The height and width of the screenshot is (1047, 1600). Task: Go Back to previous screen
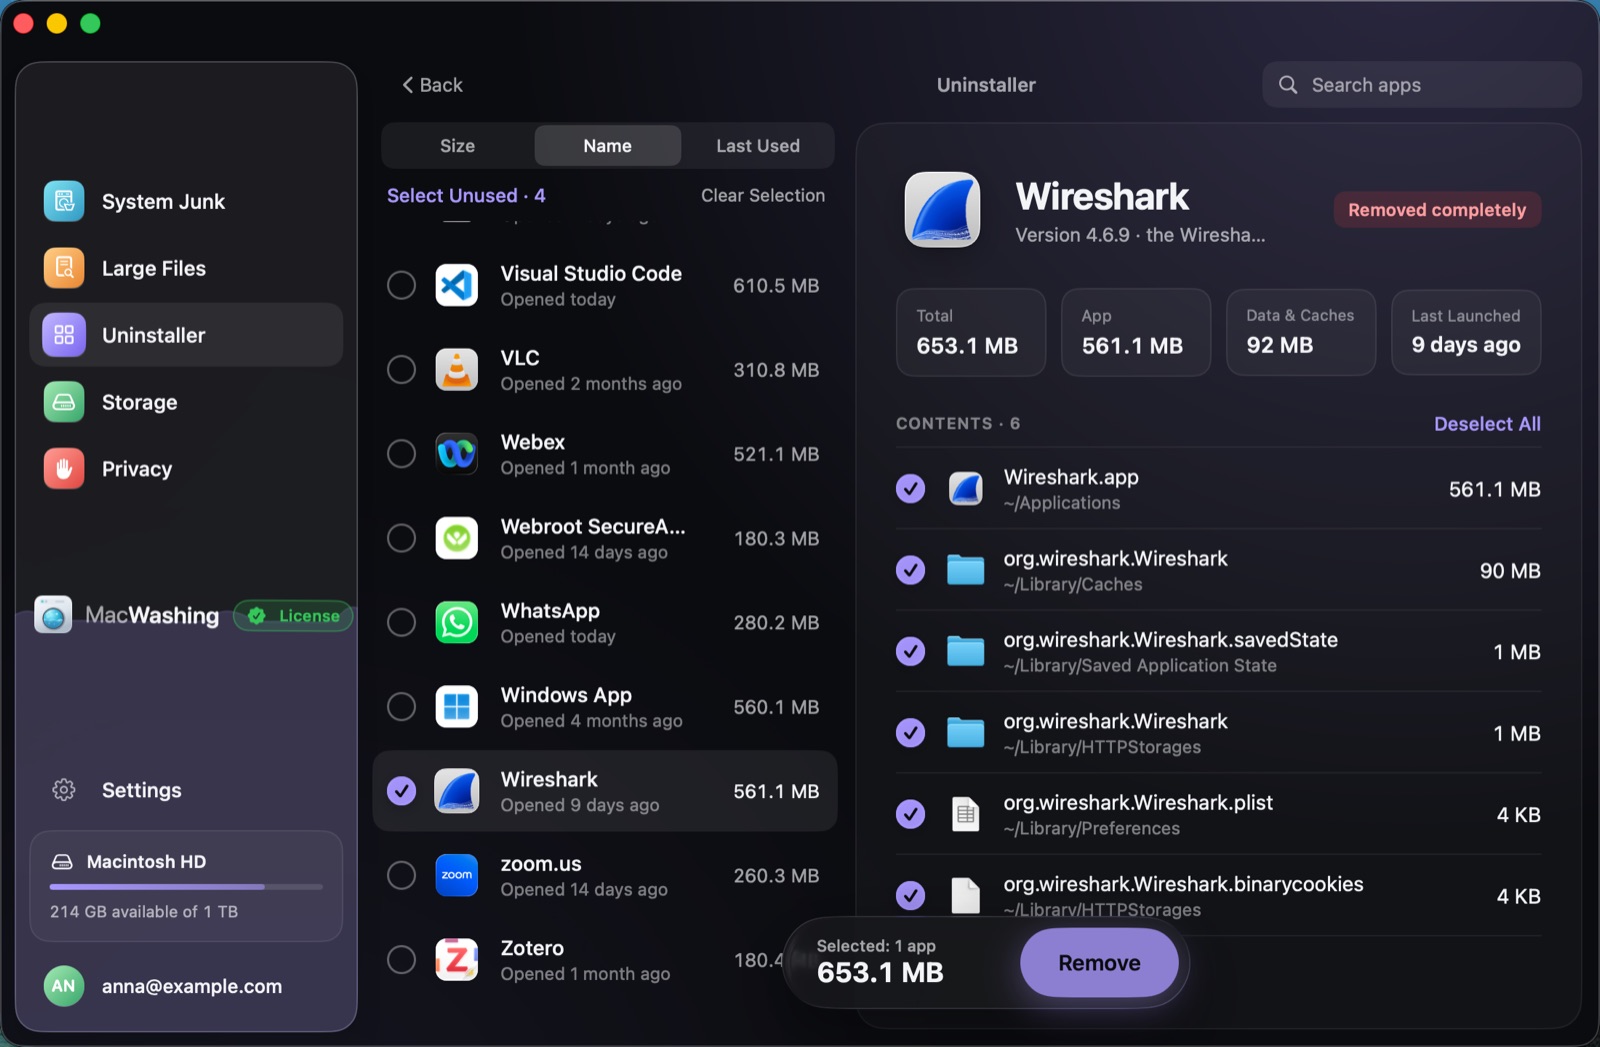(x=432, y=85)
